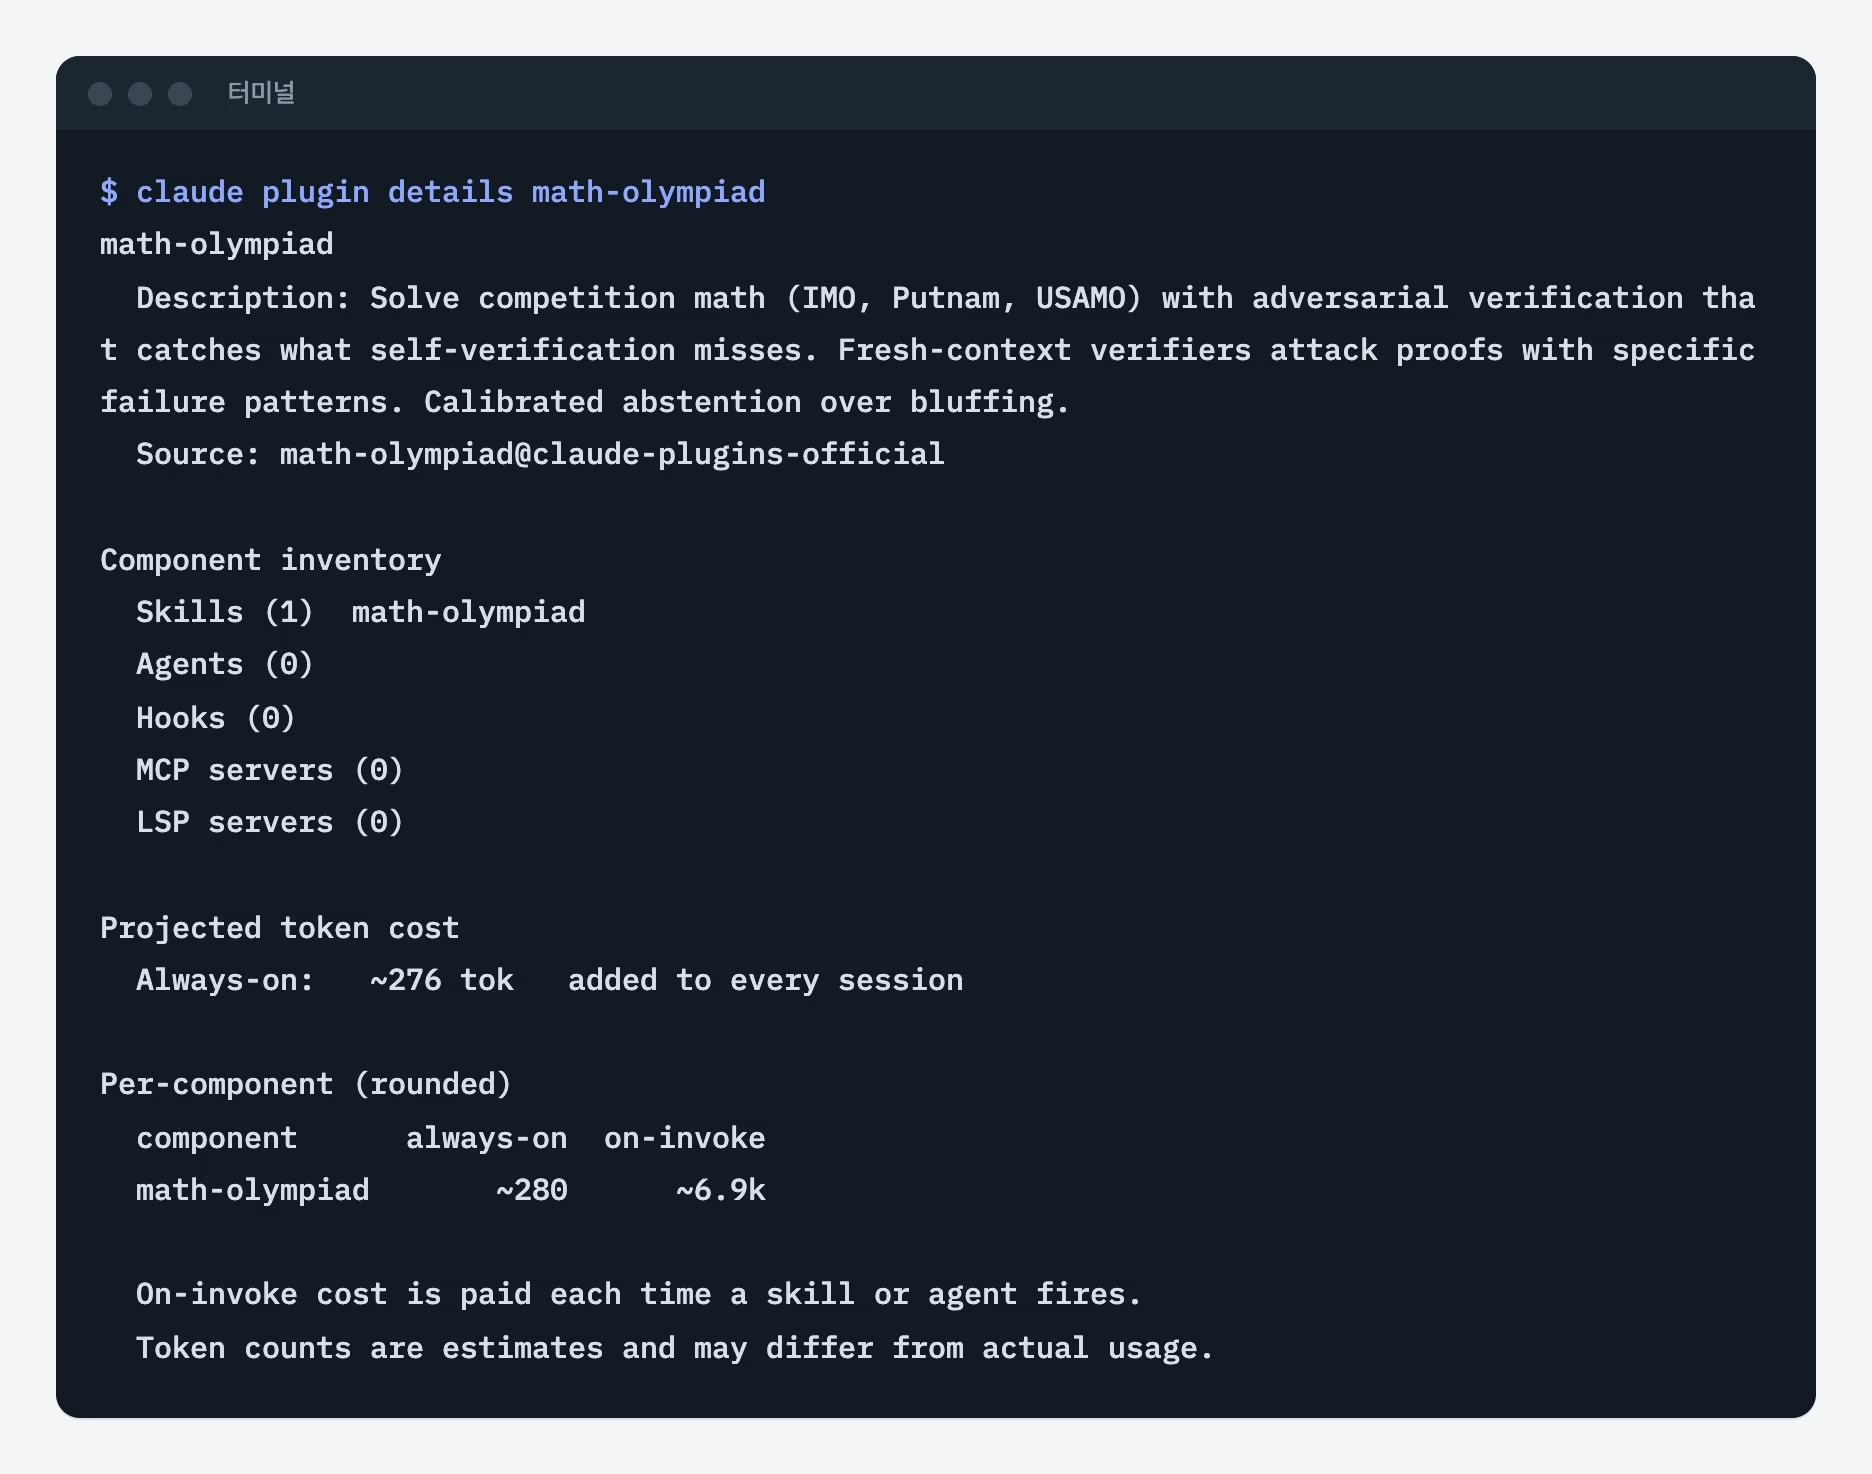Click the 'Component inventory' heading

coord(271,560)
